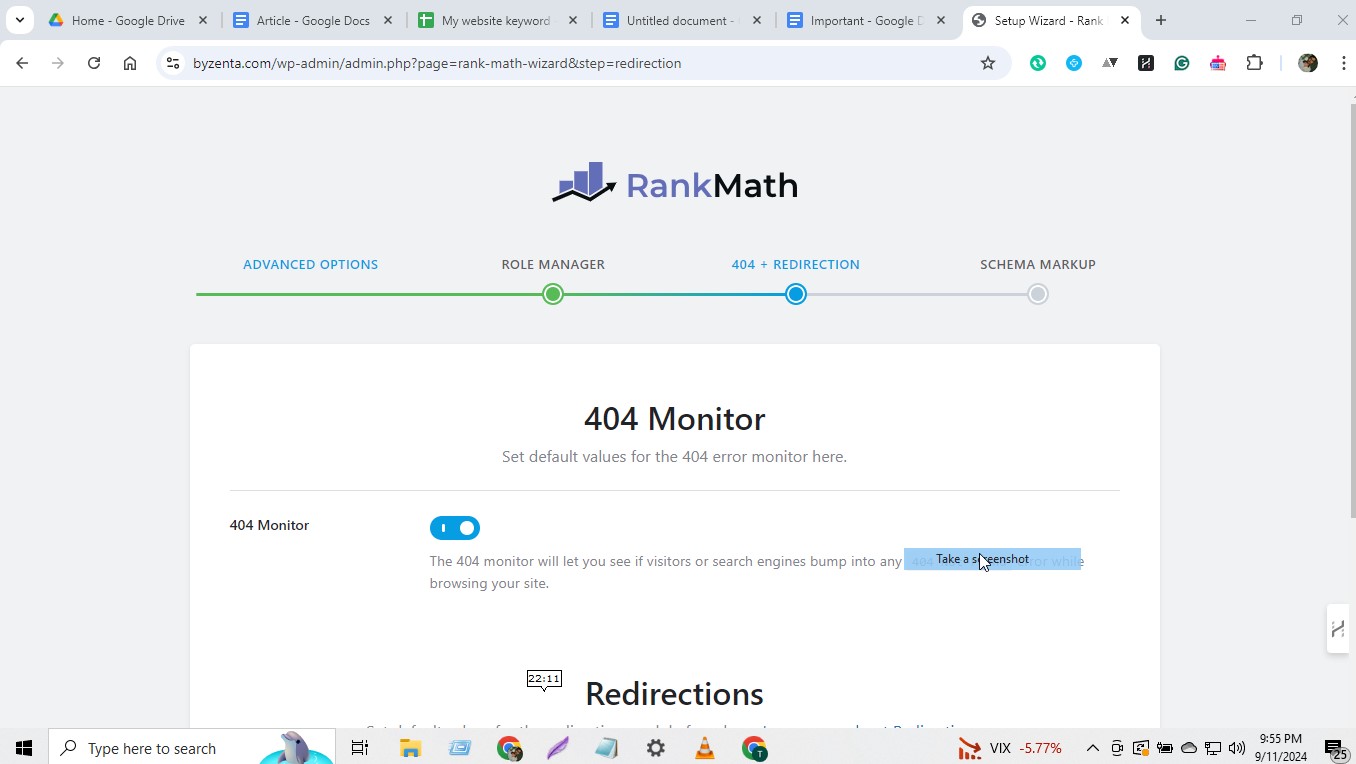Click the Rank Math logo
1356x764 pixels.
point(675,184)
